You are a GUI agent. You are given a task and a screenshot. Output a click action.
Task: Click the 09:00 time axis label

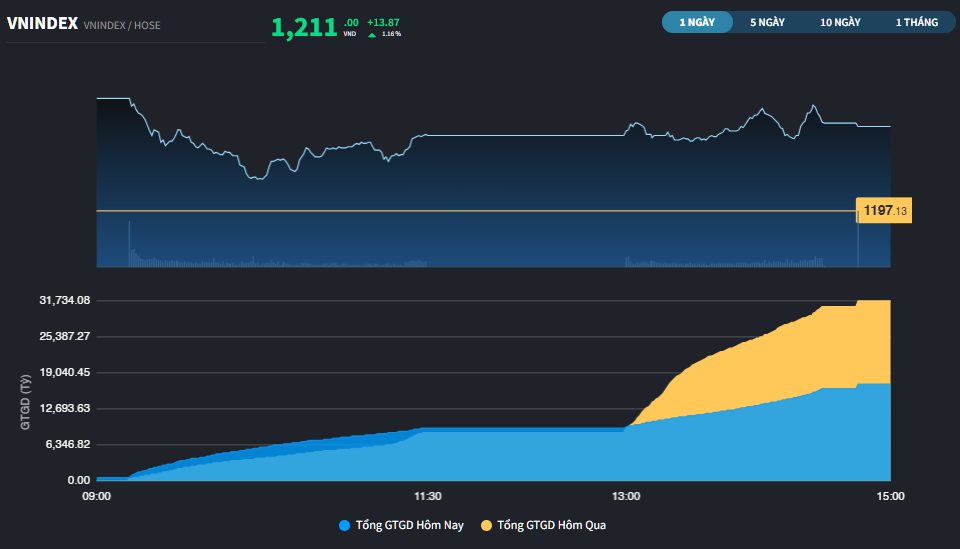click(97, 496)
